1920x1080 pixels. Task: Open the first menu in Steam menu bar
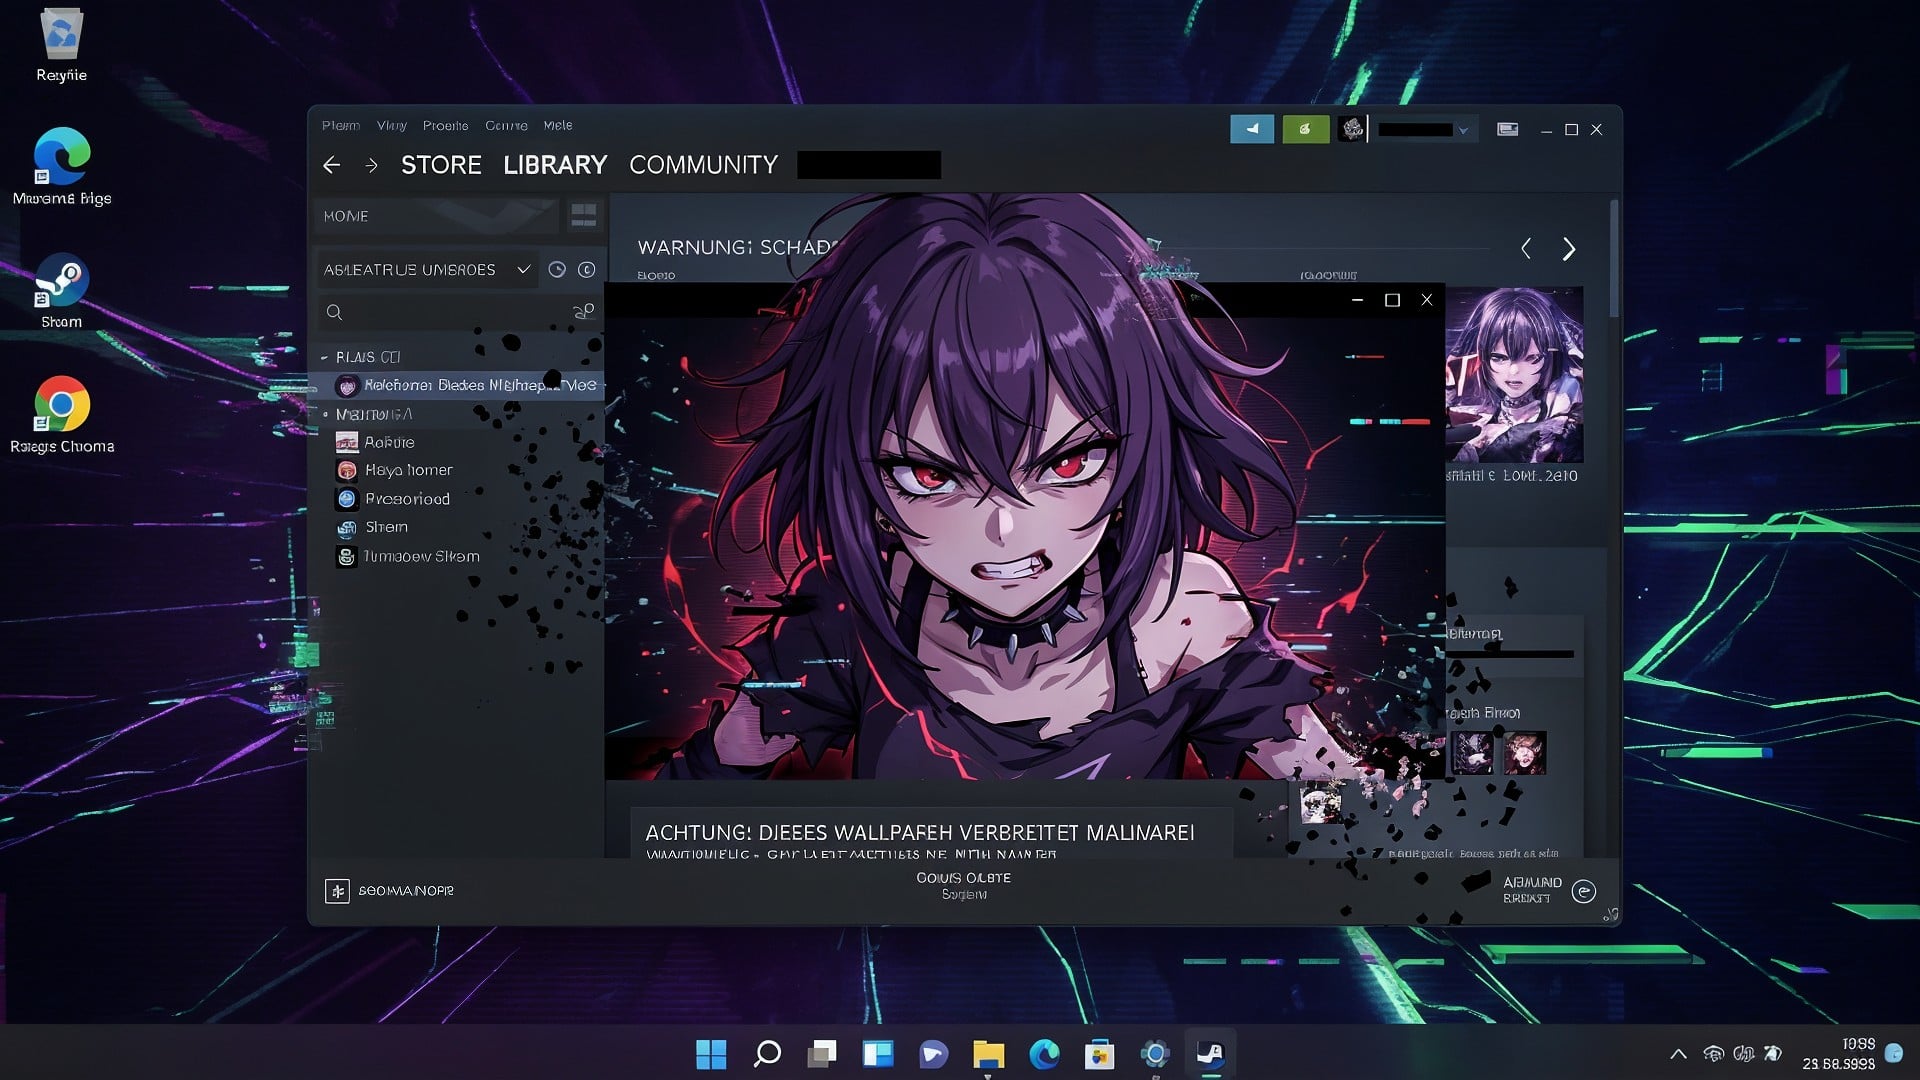tap(341, 125)
